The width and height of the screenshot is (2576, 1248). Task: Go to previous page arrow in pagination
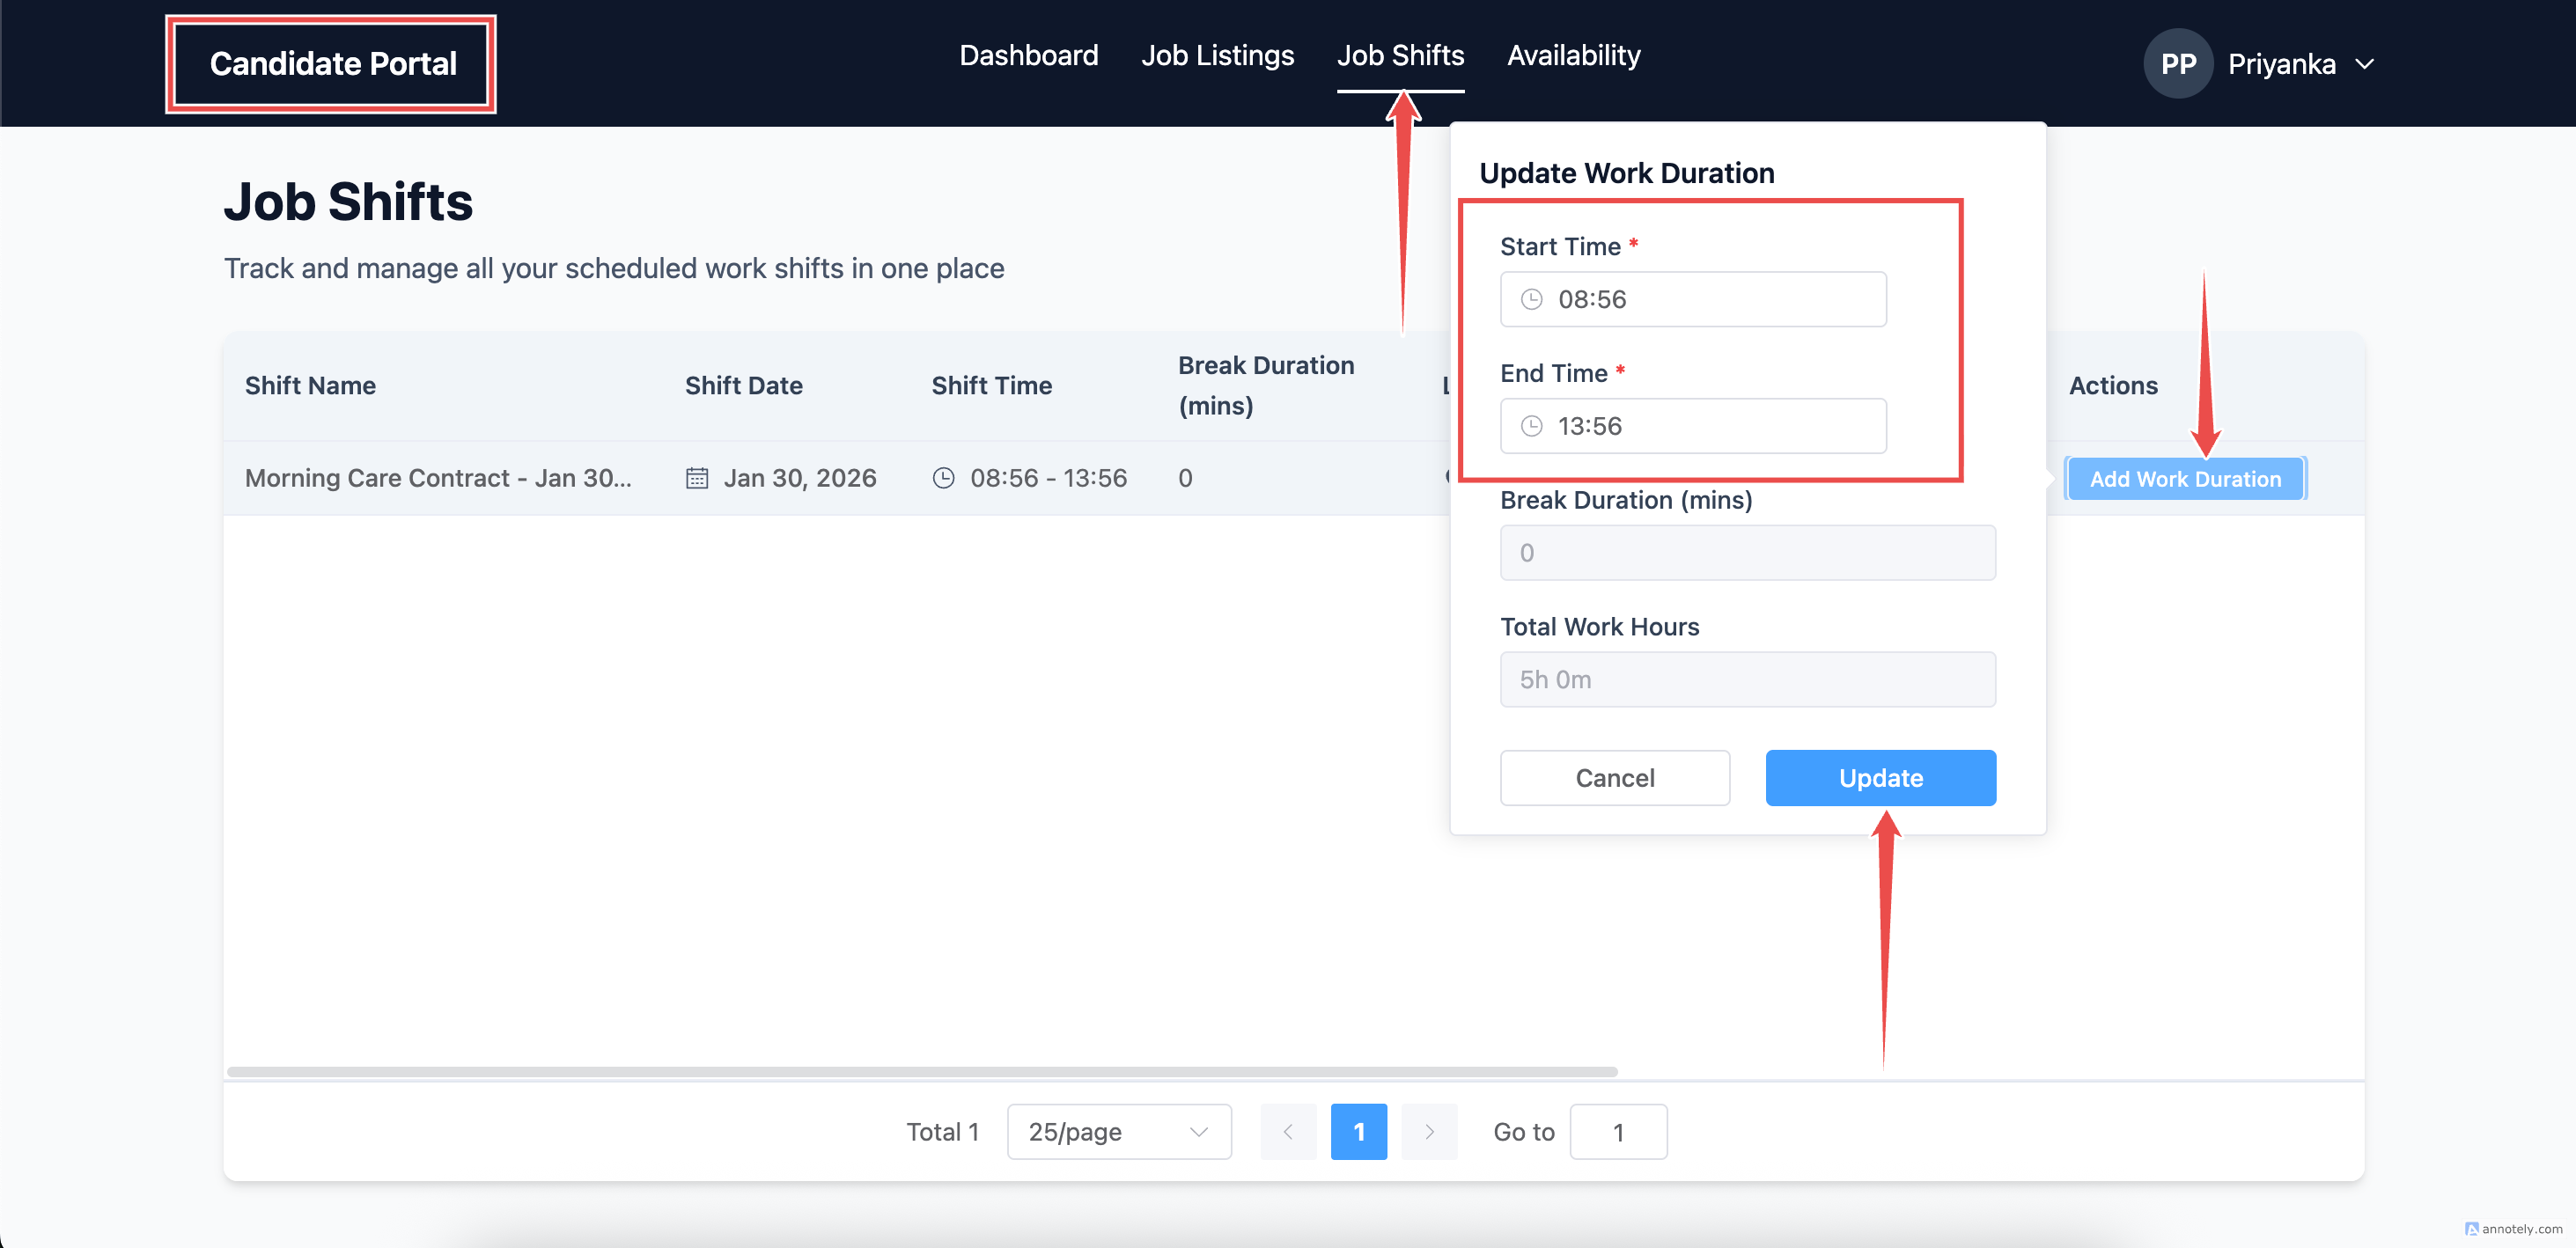click(x=1288, y=1132)
